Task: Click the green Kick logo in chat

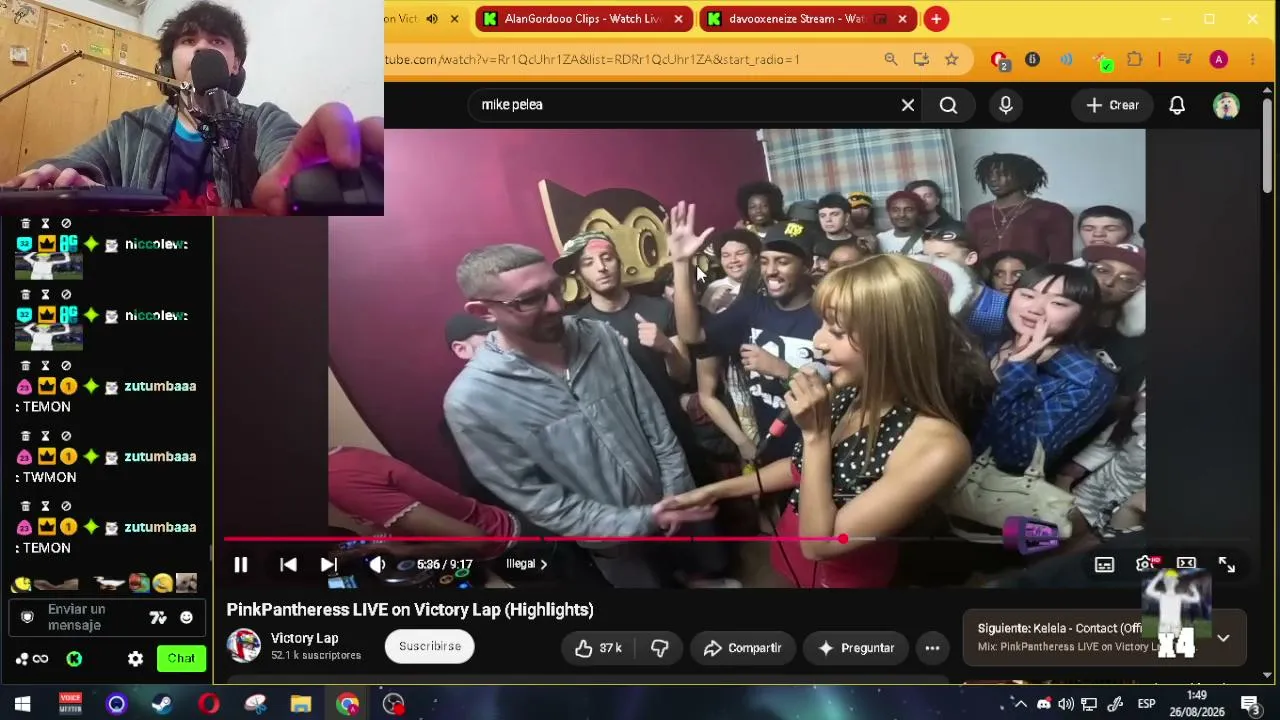Action: pyautogui.click(x=74, y=659)
